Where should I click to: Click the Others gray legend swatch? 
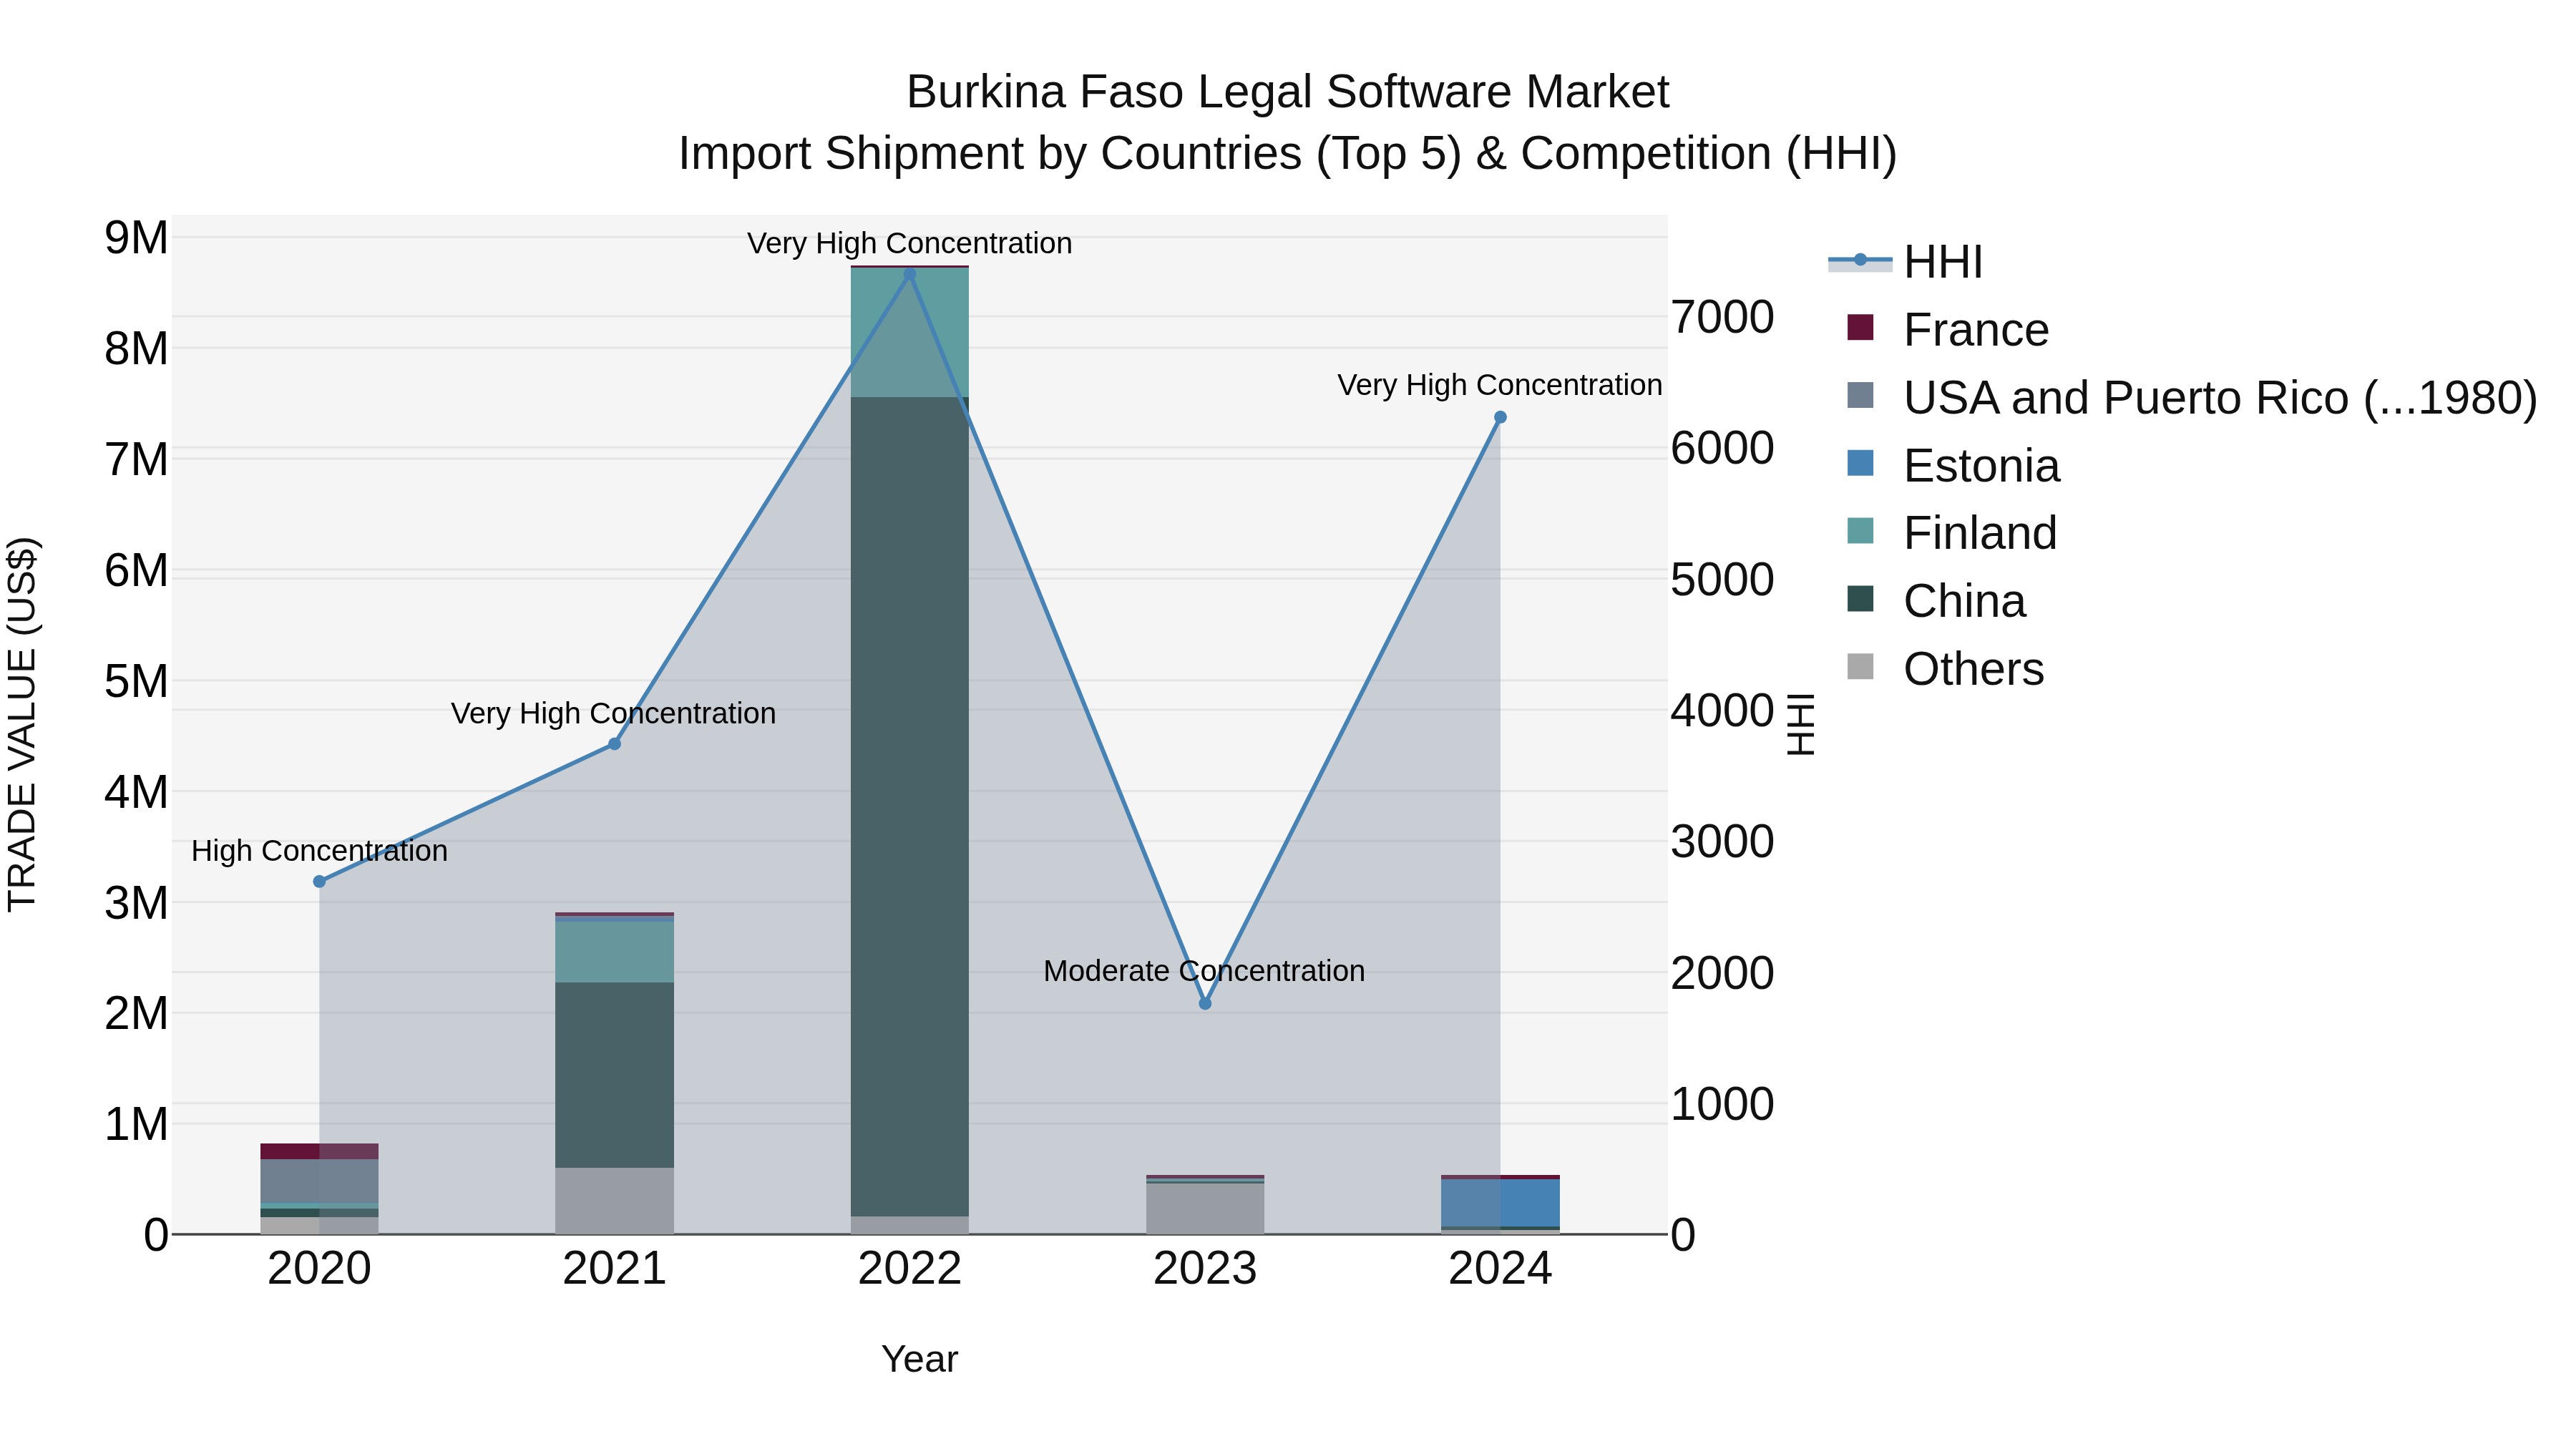click(x=1860, y=666)
